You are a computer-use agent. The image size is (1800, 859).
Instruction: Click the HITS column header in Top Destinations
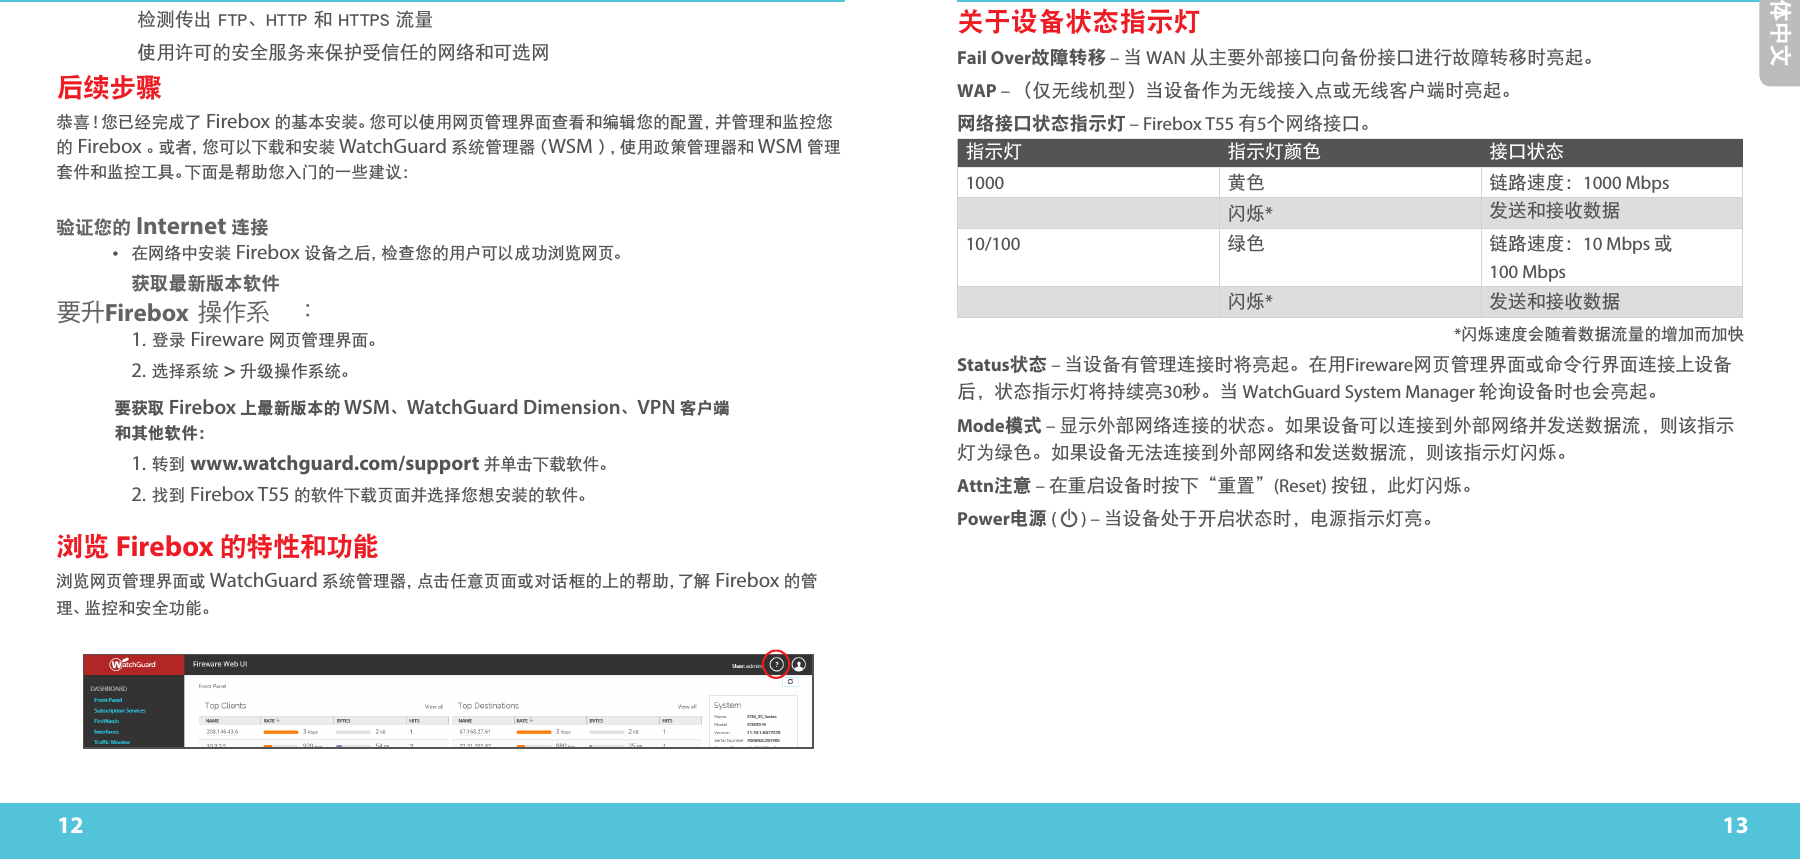667,720
